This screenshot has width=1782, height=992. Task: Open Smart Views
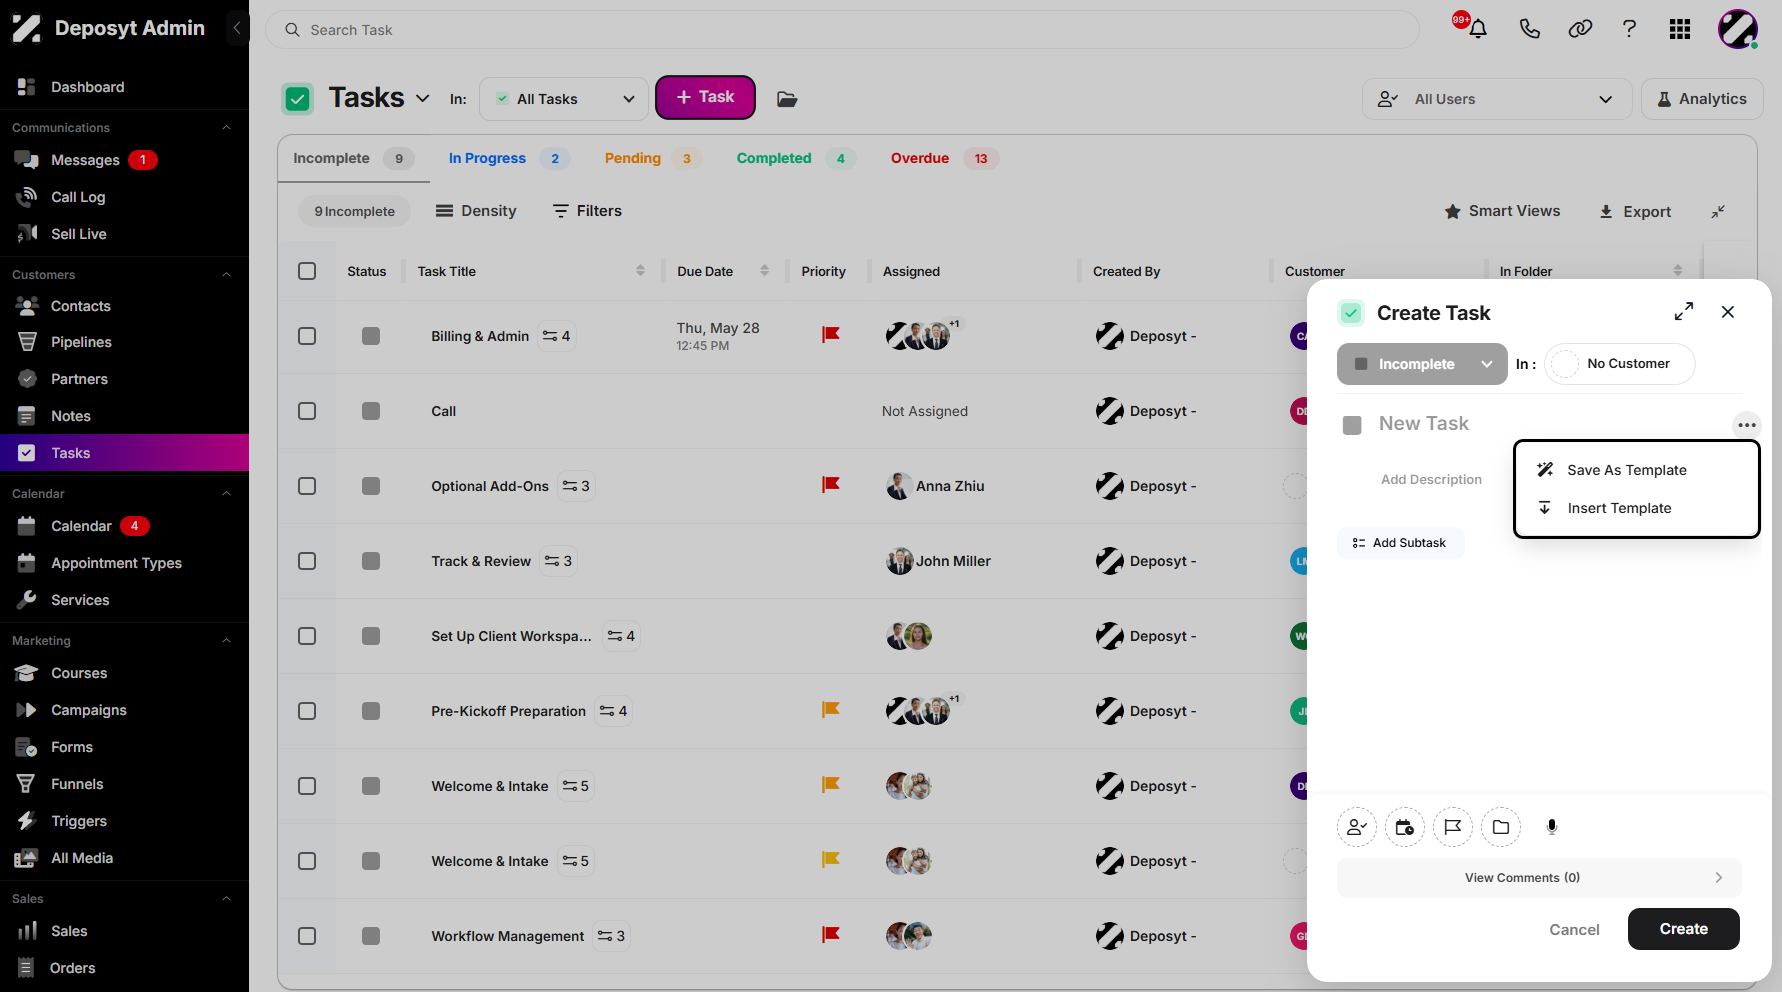pos(1502,211)
